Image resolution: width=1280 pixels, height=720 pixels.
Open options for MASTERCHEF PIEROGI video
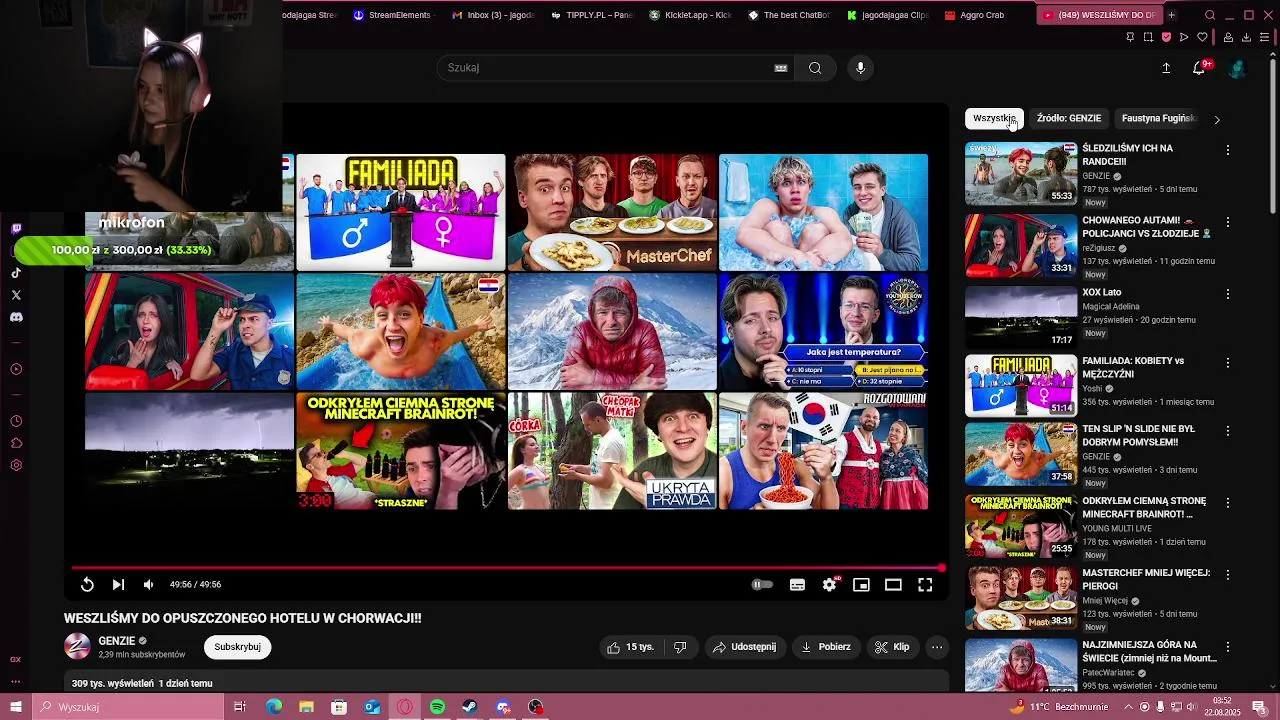tap(1228, 575)
